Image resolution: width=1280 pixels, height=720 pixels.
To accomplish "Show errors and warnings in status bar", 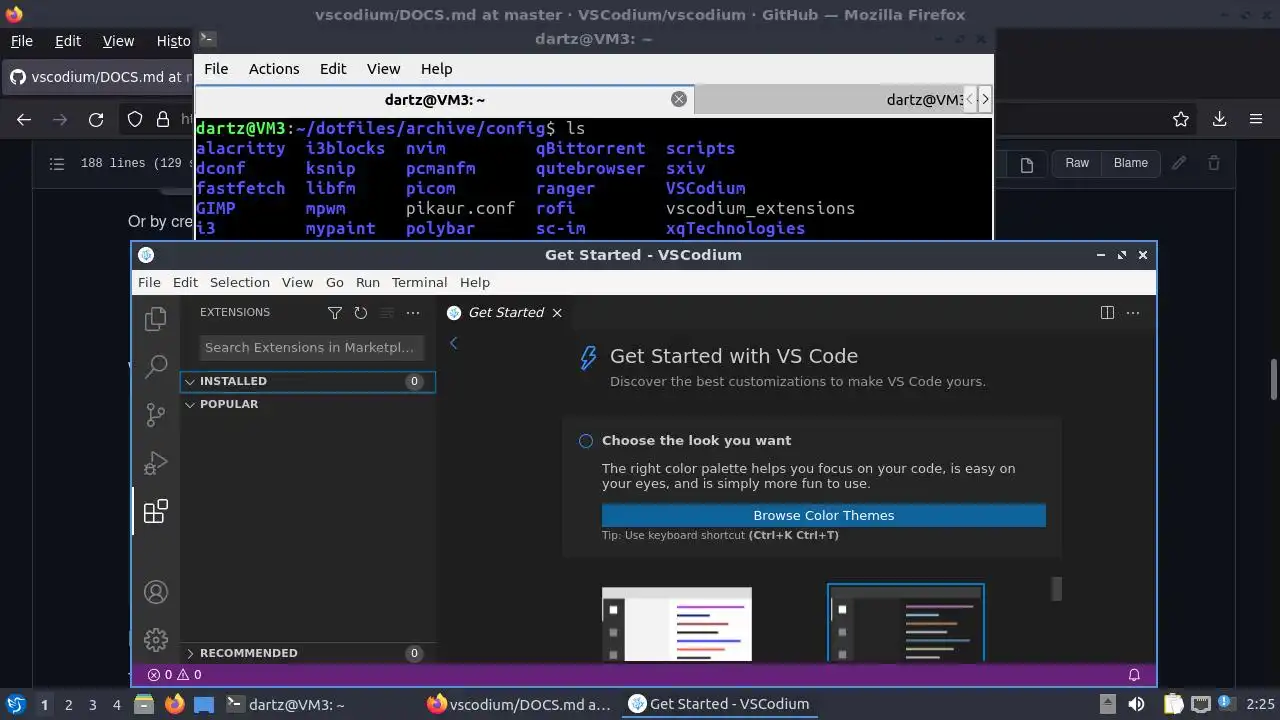I will point(174,675).
